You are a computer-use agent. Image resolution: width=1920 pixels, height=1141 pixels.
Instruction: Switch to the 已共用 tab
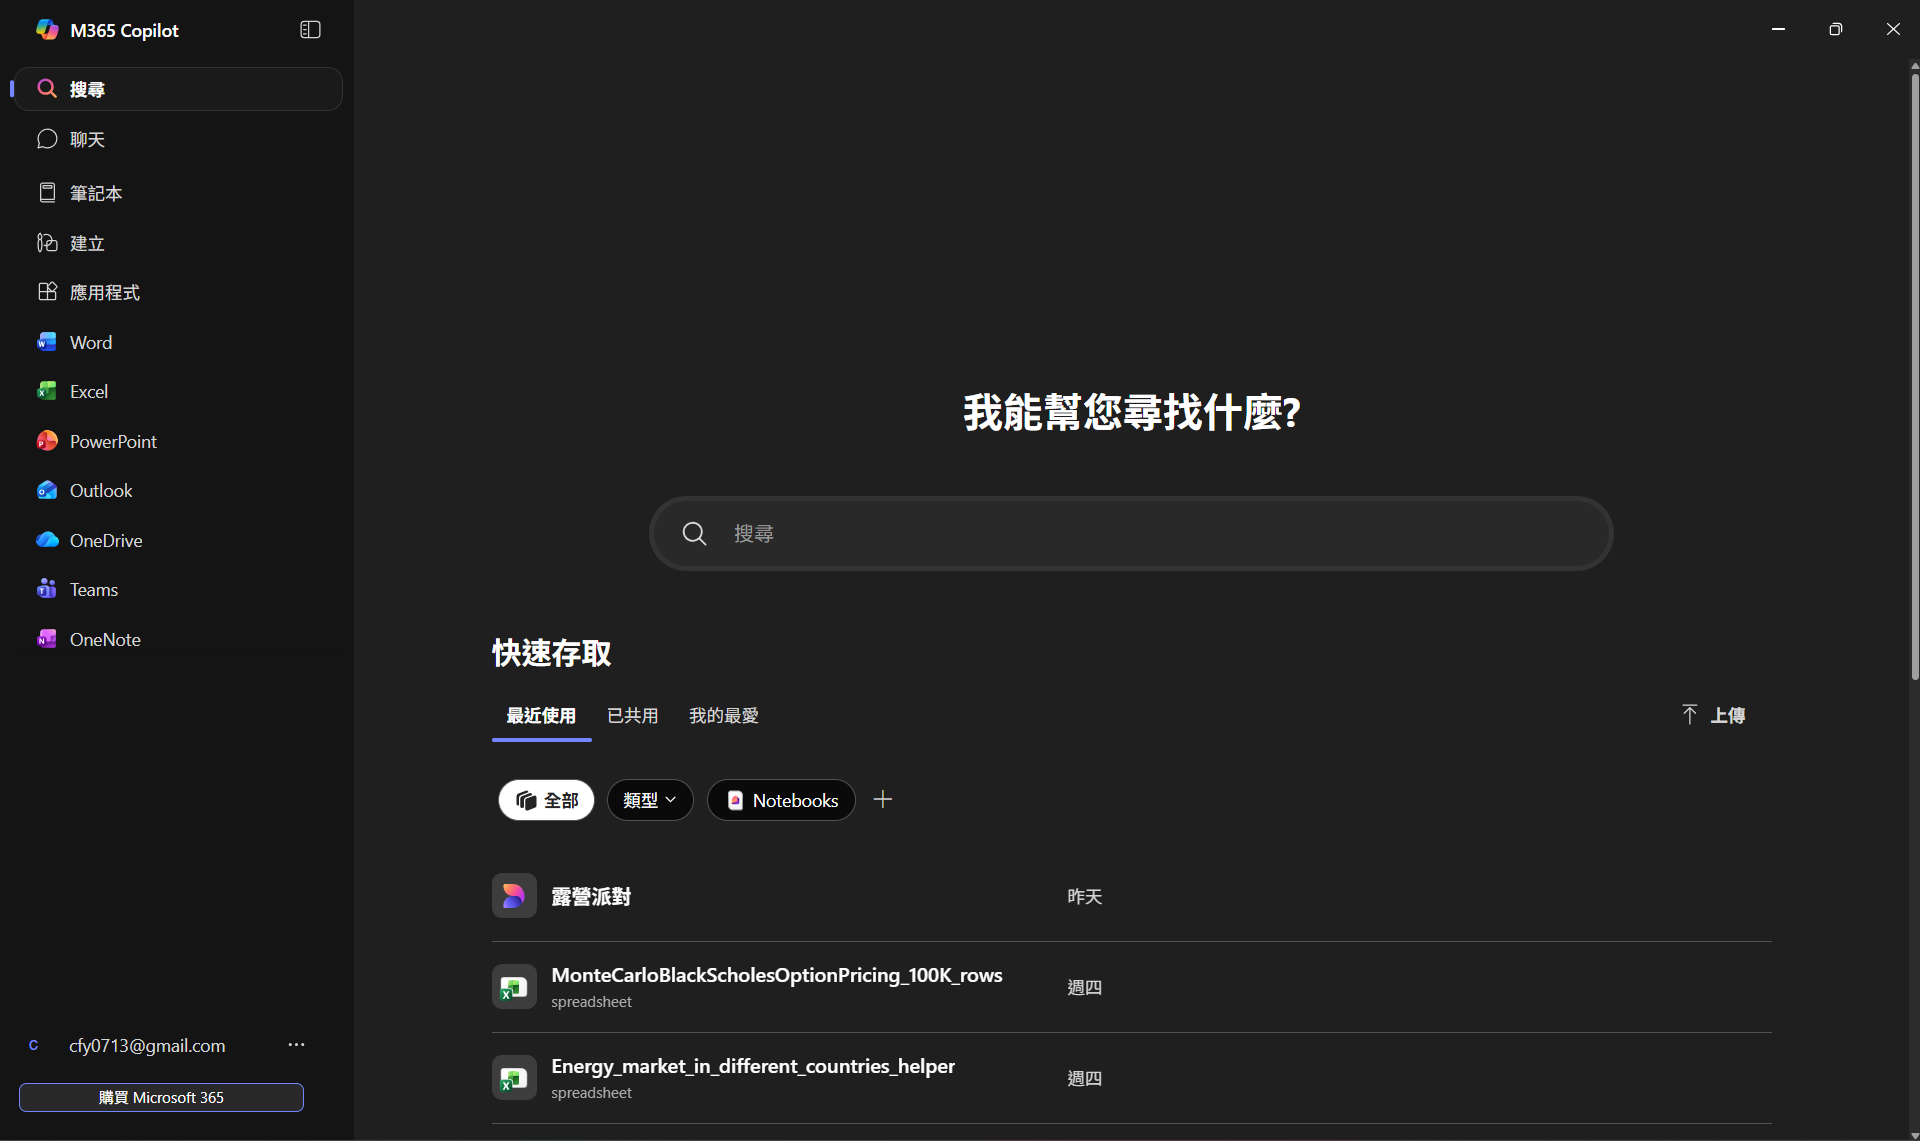[632, 716]
